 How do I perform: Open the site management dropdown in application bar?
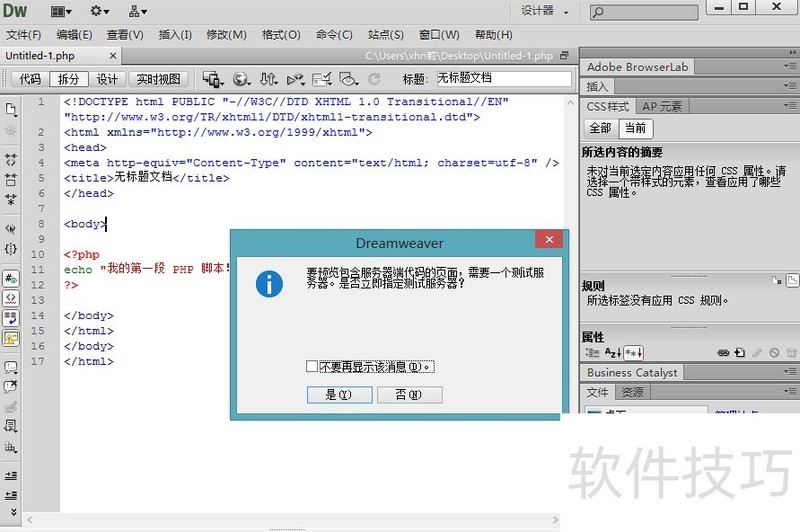click(x=138, y=11)
